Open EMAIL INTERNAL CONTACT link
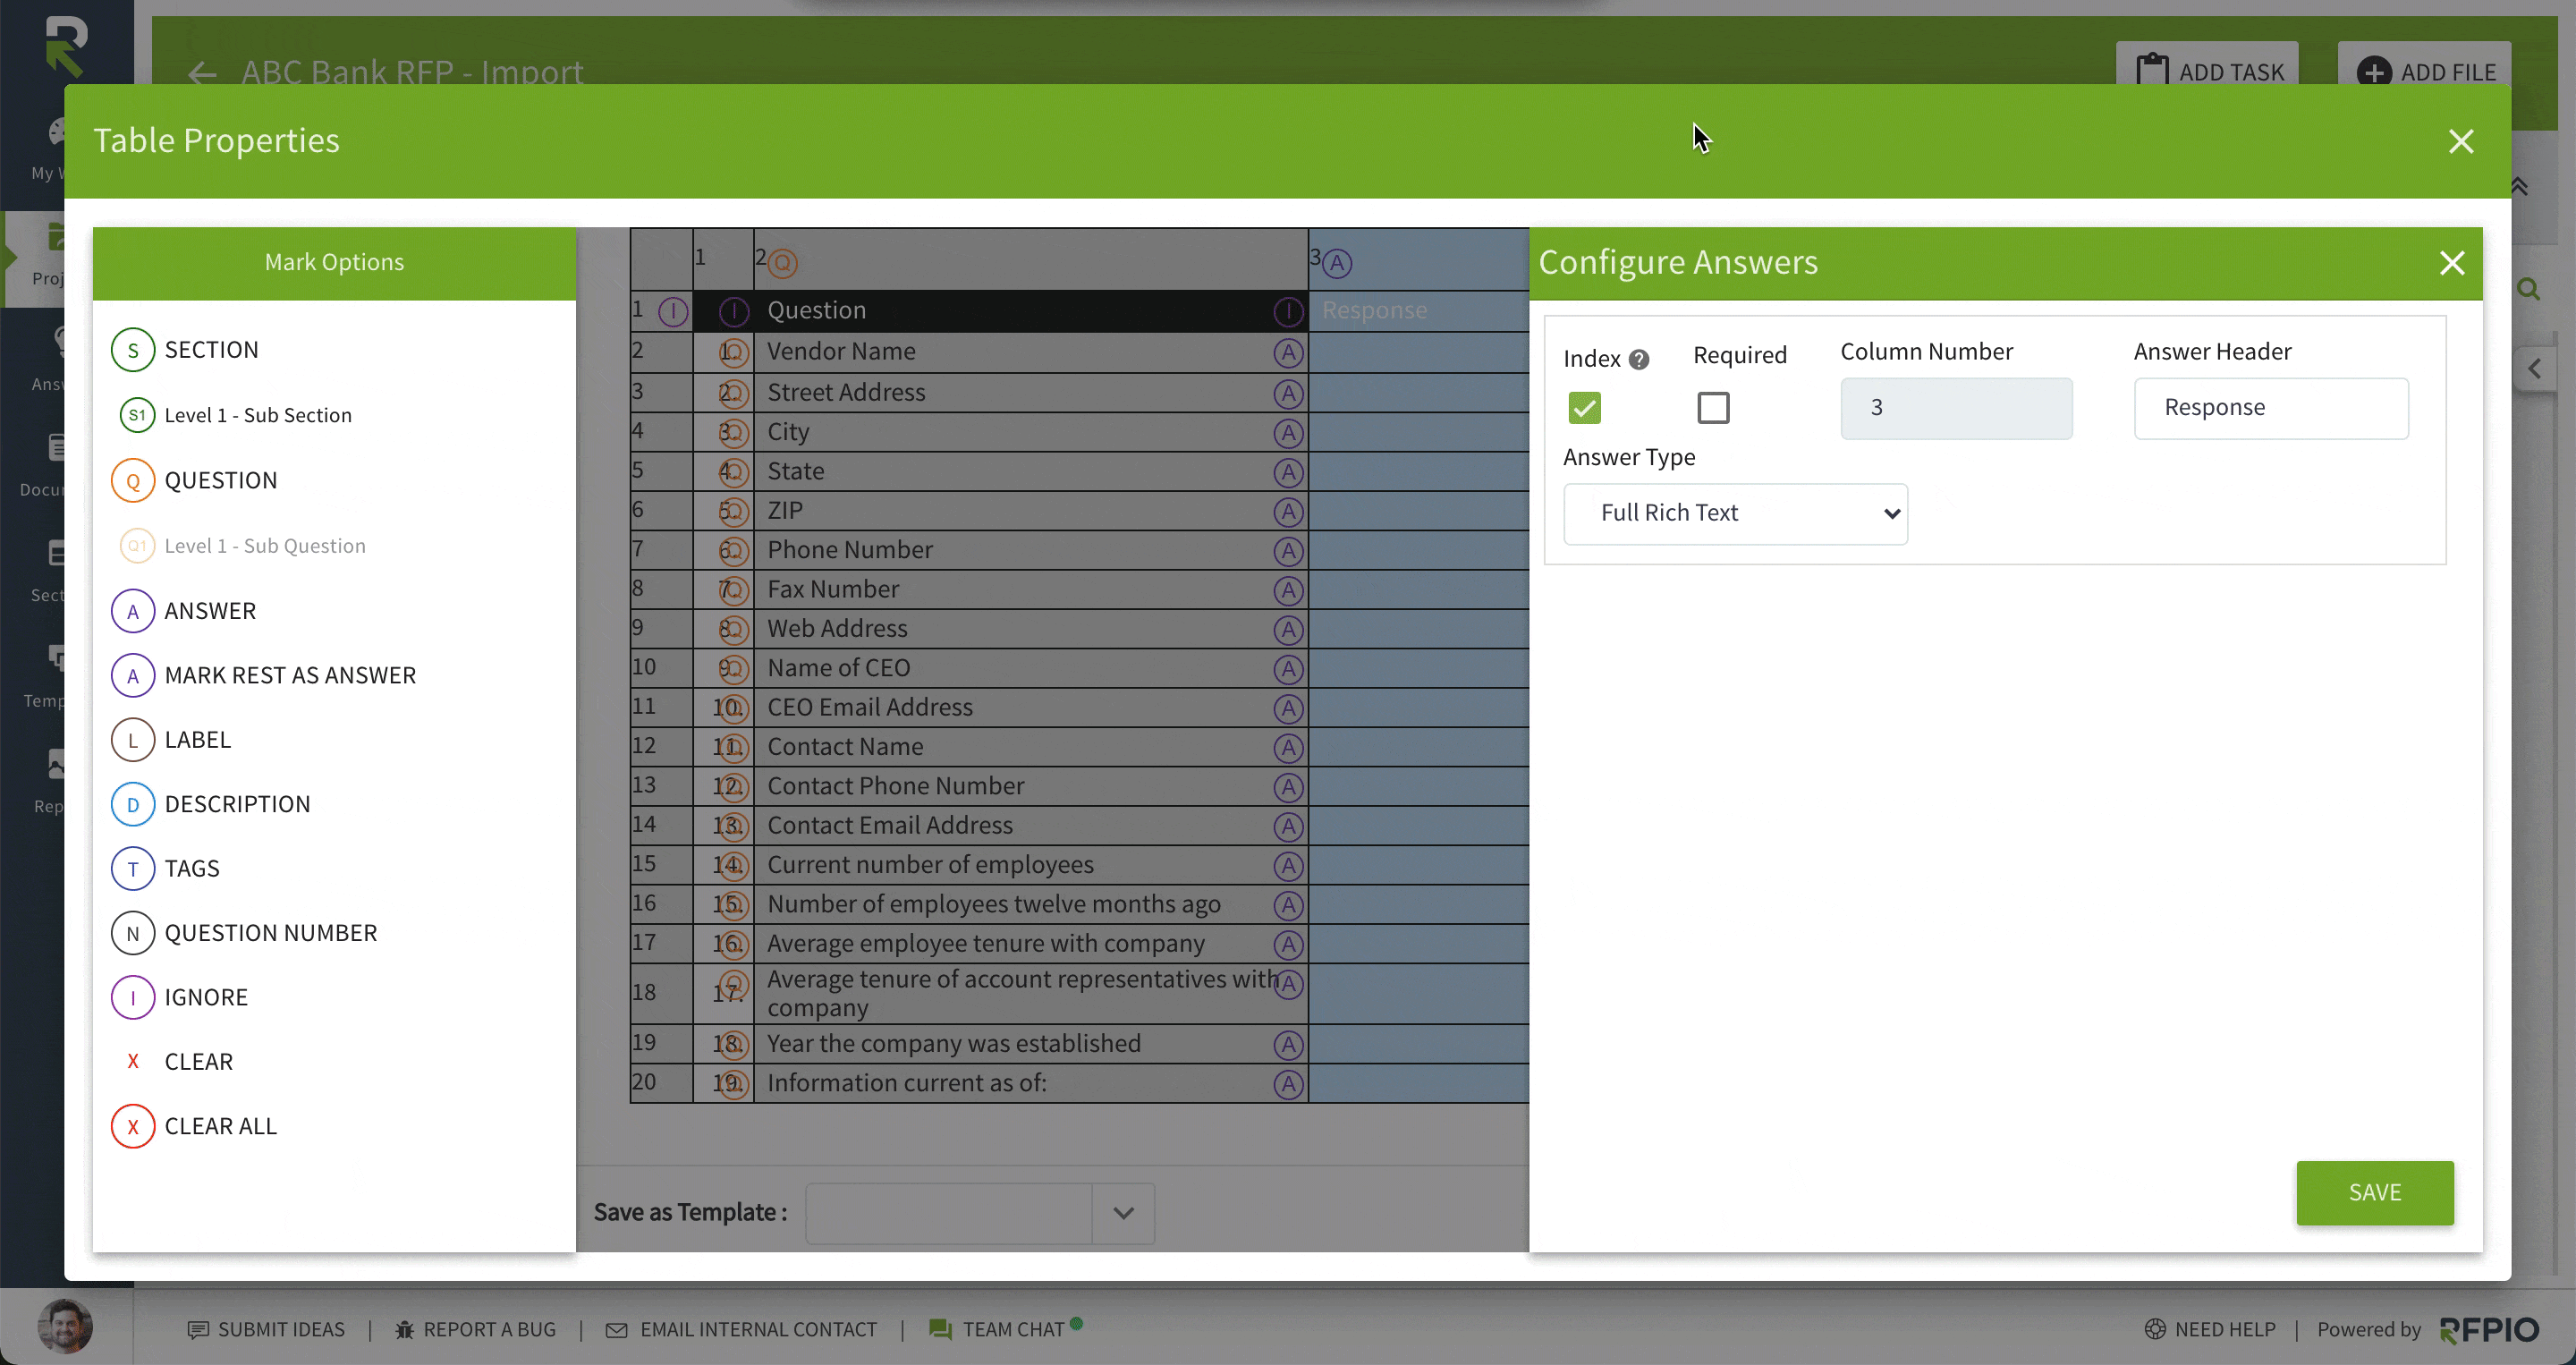2576x1365 pixels. coord(741,1330)
